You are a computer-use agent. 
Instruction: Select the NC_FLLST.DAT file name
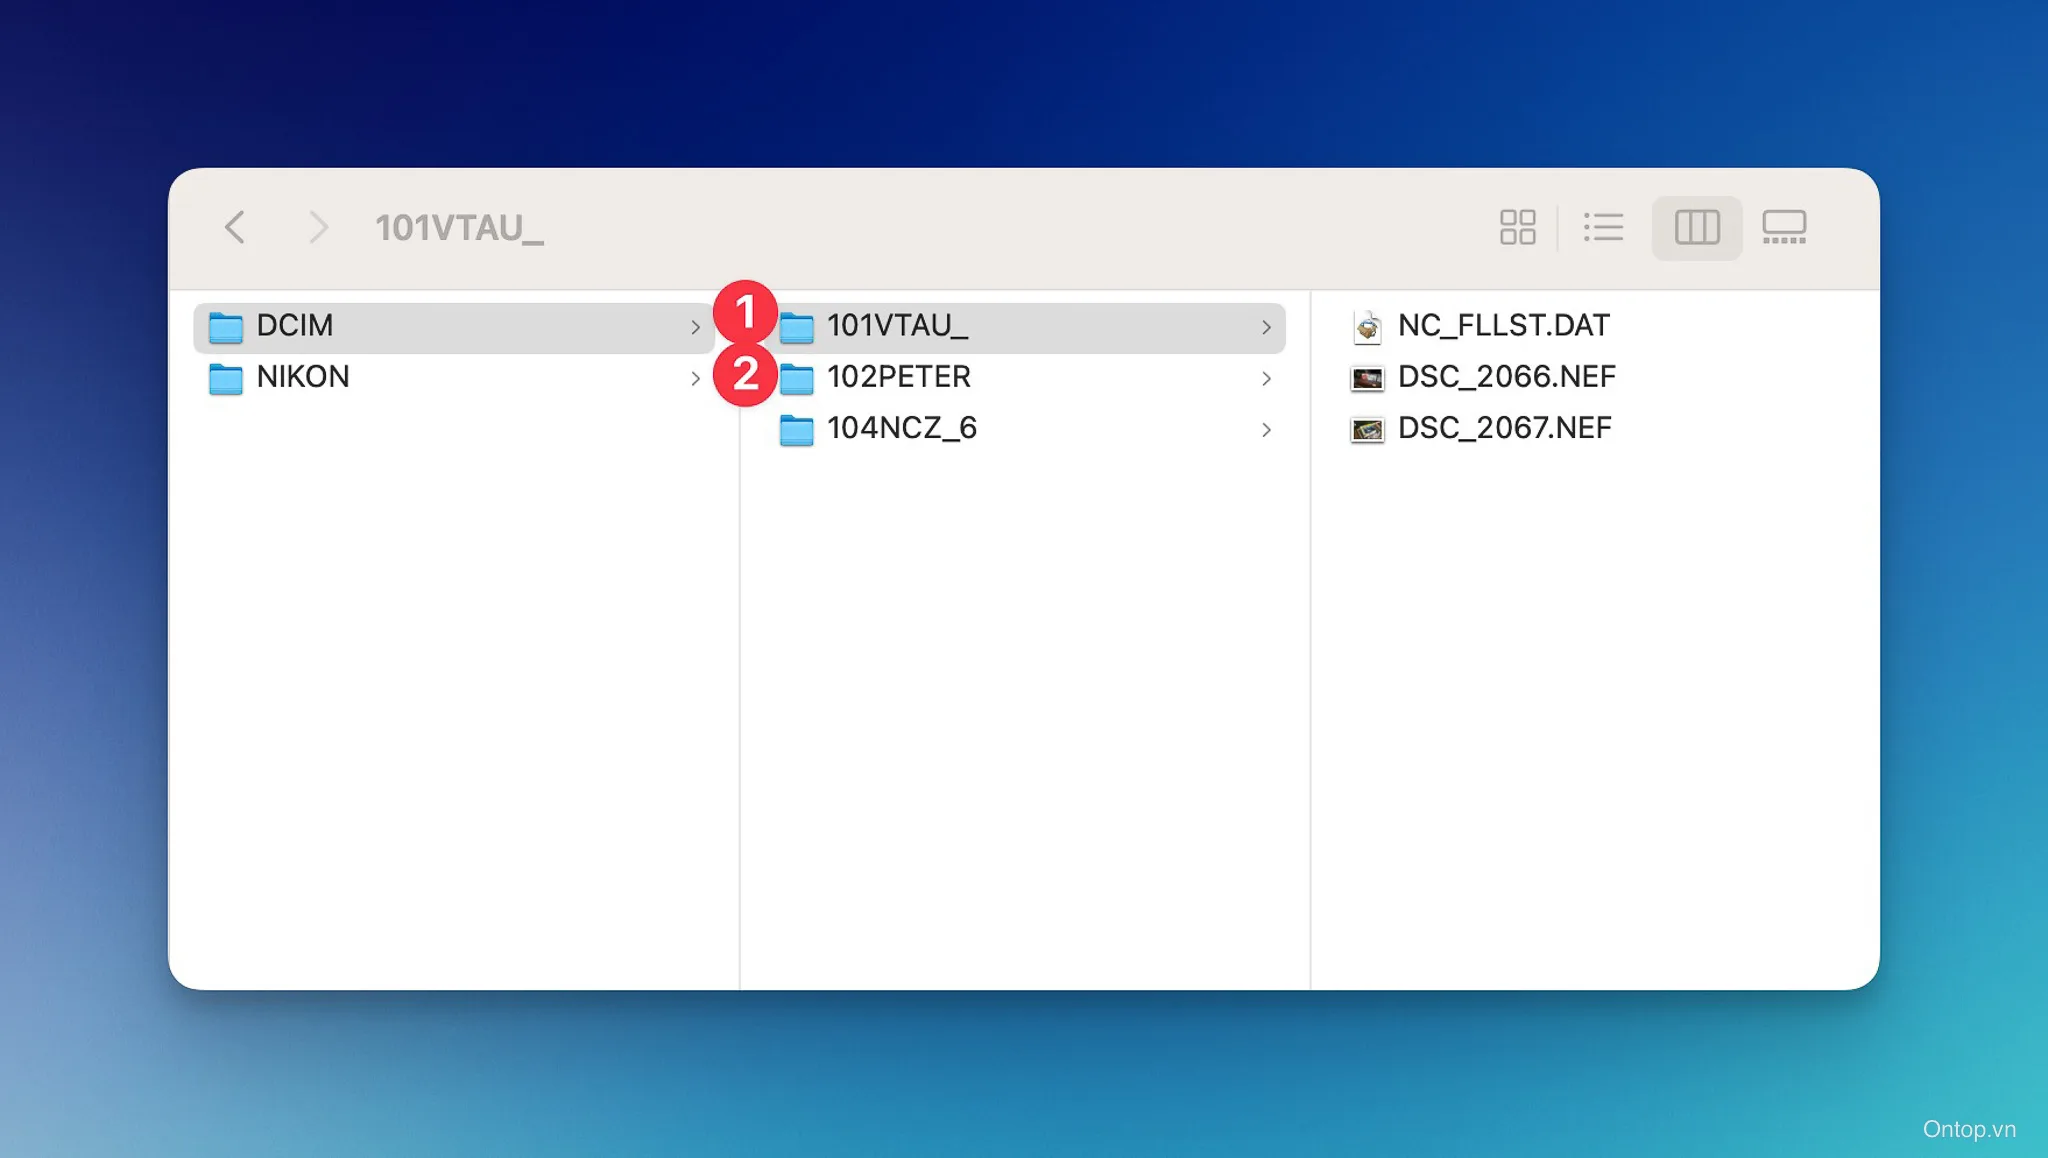[1504, 325]
